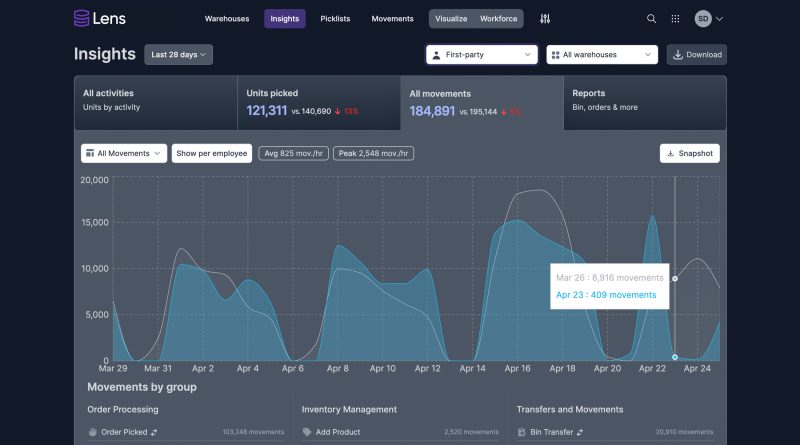Open the apps grid icon

tap(676, 18)
